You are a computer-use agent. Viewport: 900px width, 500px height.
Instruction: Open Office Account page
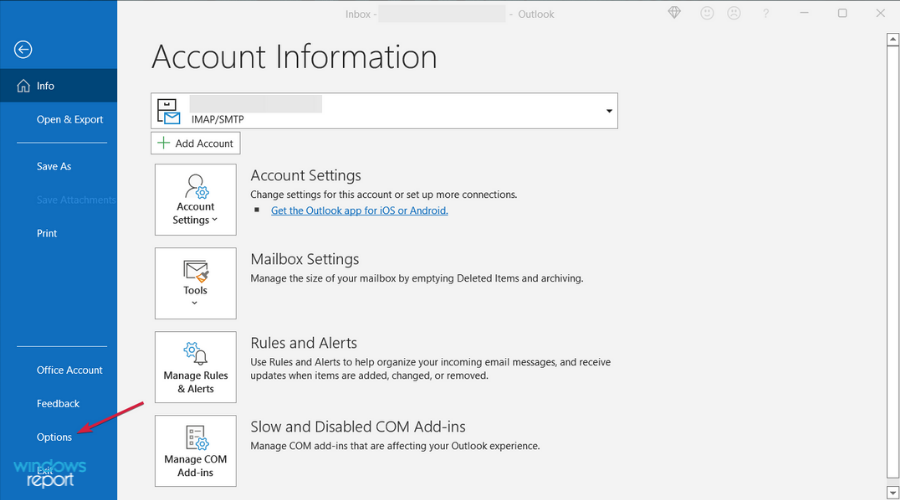tap(69, 370)
